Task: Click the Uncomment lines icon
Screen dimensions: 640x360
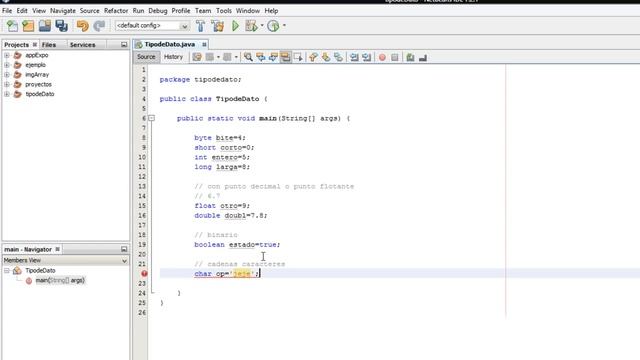Action: [423, 58]
